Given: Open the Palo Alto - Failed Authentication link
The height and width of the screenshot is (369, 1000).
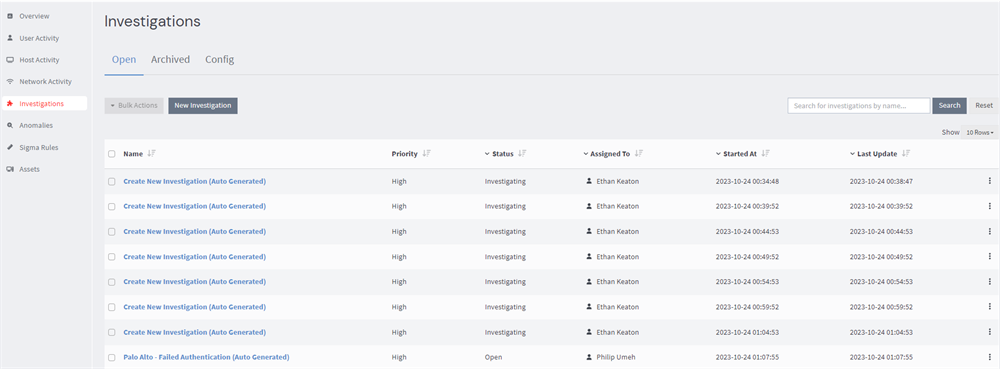Looking at the screenshot, I should 206,357.
